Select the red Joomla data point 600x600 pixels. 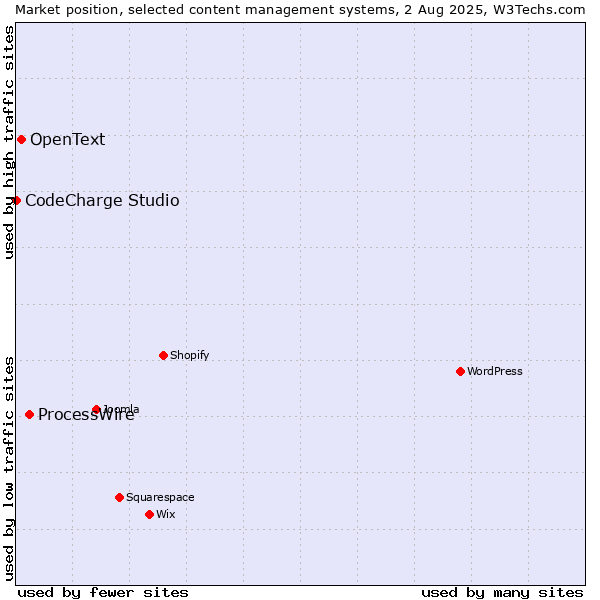coord(96,409)
